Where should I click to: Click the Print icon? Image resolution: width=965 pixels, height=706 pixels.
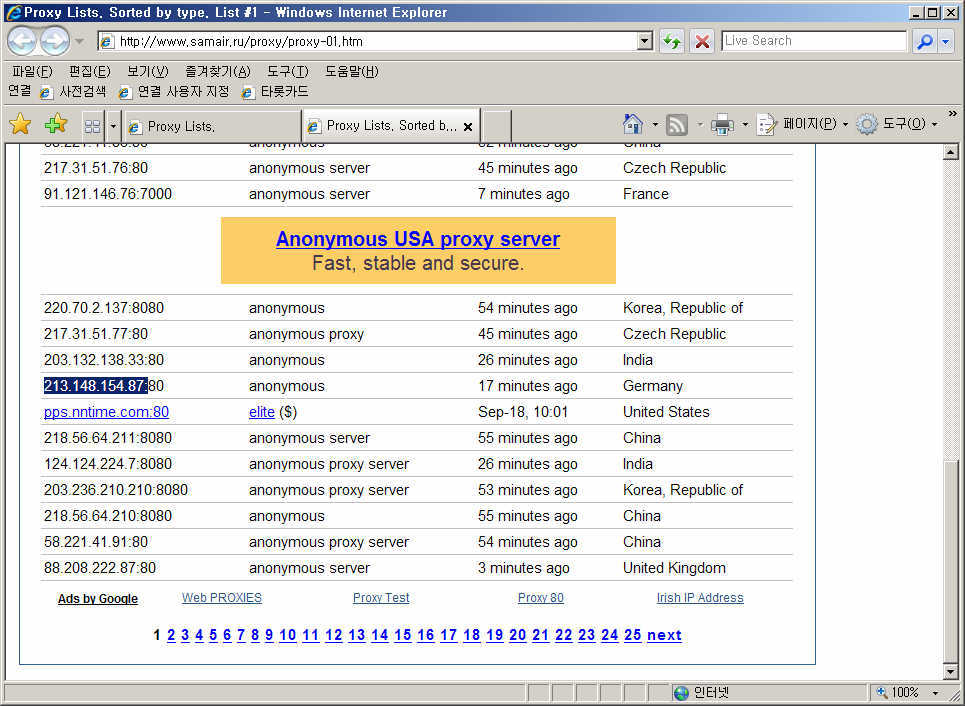722,125
